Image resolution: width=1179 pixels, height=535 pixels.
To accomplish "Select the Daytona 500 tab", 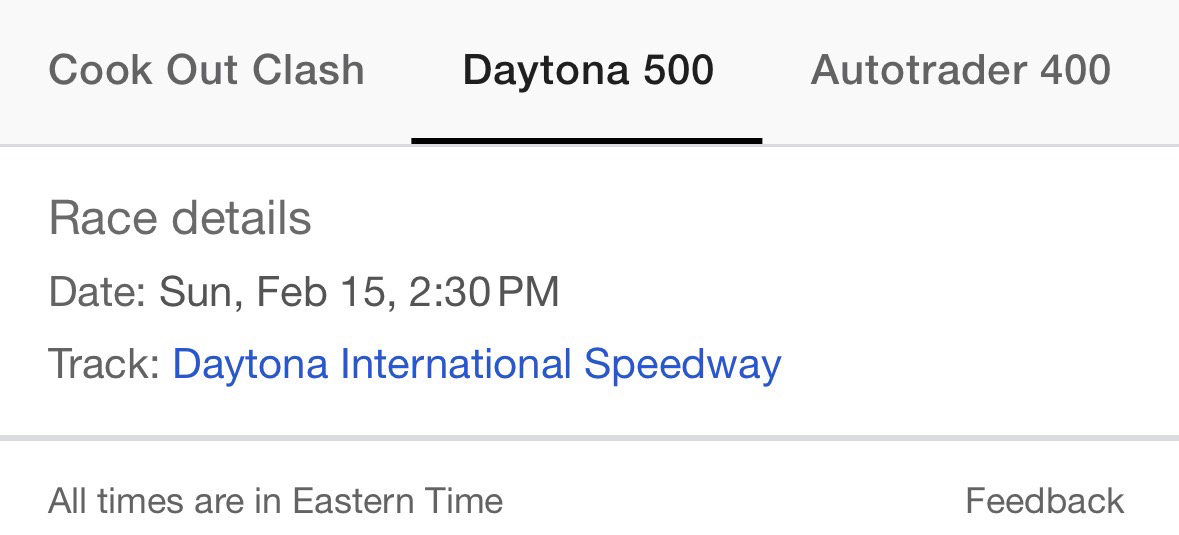I will tap(587, 70).
